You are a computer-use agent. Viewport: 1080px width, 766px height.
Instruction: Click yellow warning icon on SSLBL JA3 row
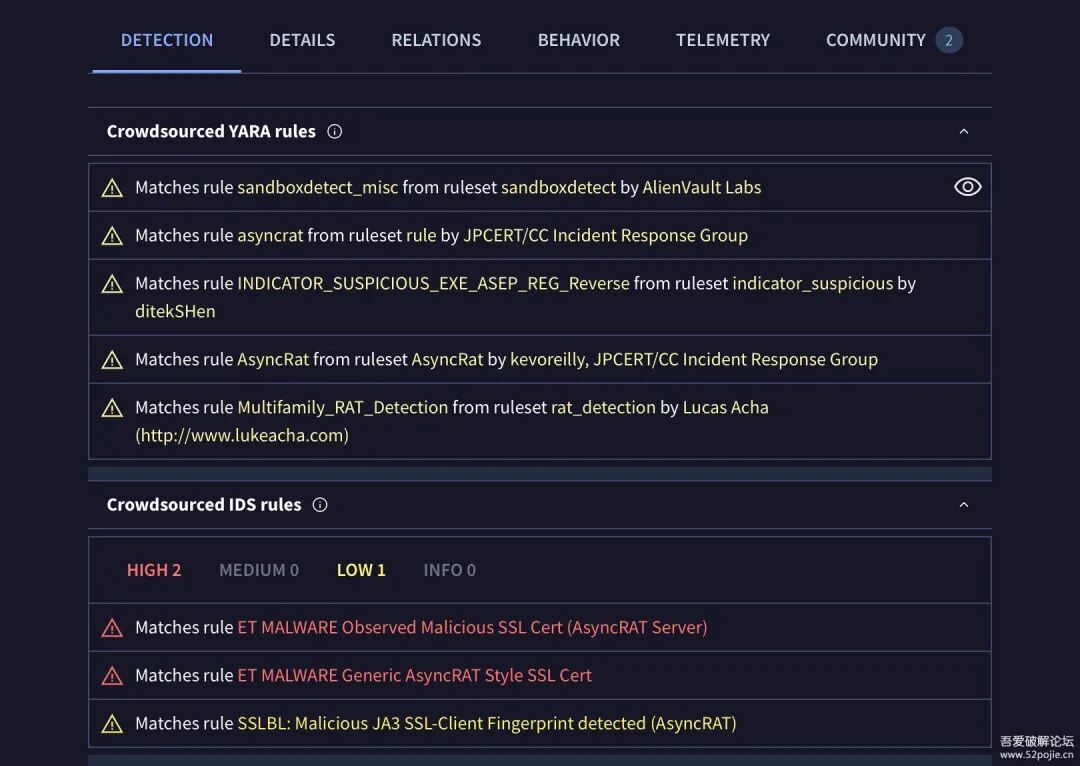tap(112, 724)
